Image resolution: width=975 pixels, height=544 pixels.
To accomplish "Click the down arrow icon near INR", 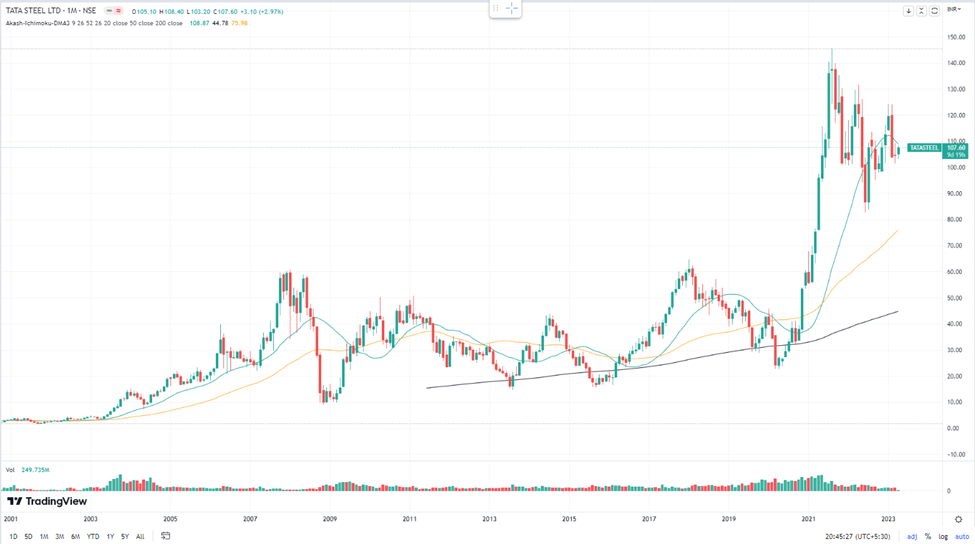I will [x=909, y=11].
